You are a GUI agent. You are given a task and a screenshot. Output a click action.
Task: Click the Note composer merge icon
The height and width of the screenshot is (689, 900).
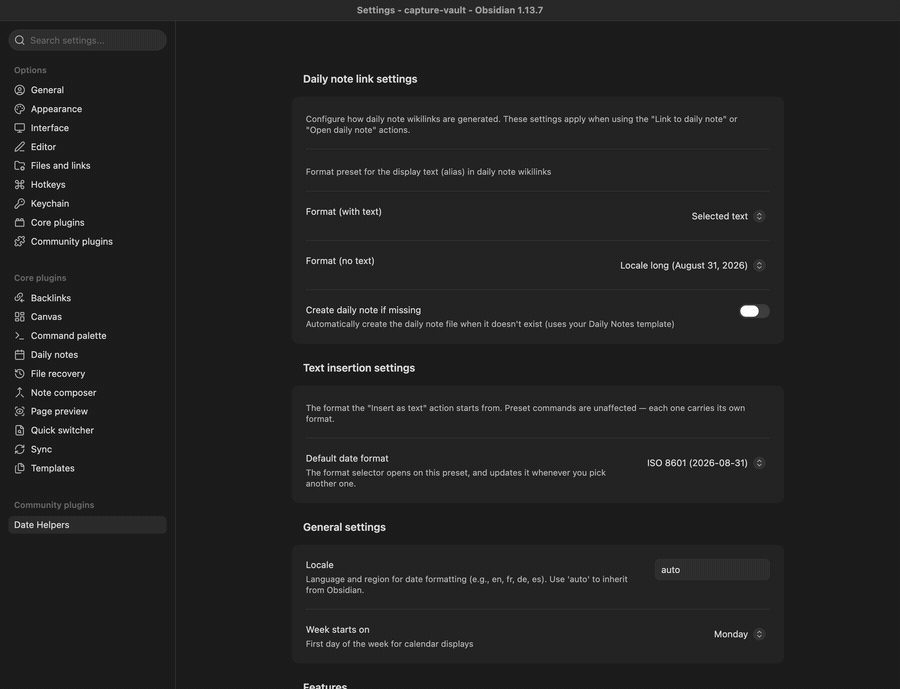pyautogui.click(x=20, y=393)
